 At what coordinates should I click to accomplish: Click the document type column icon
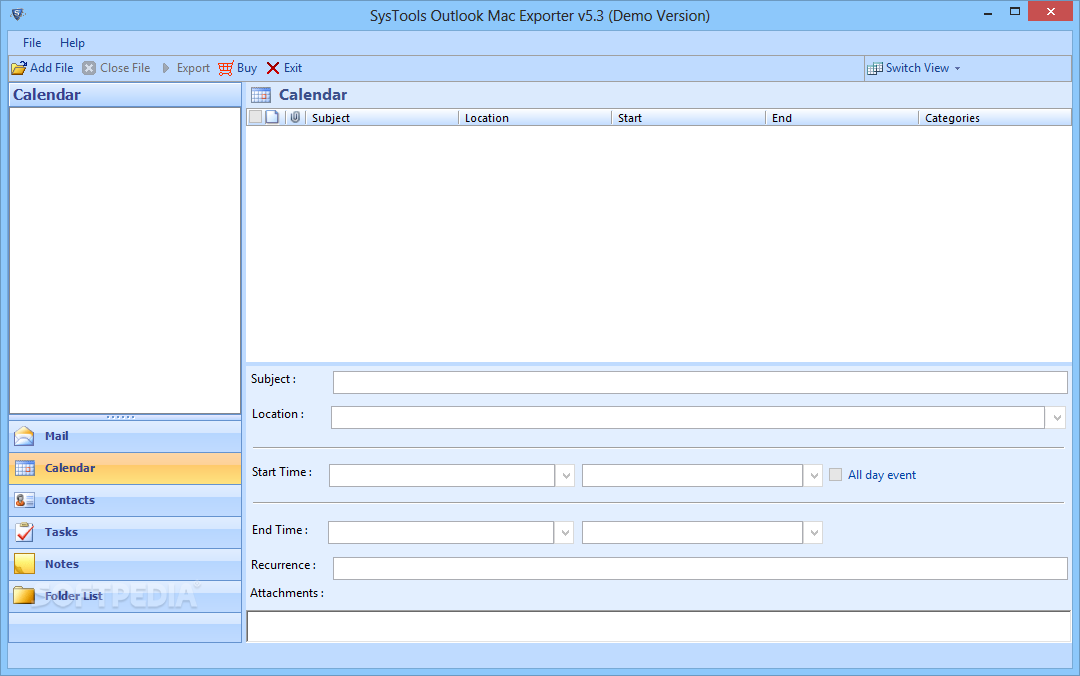(272, 117)
